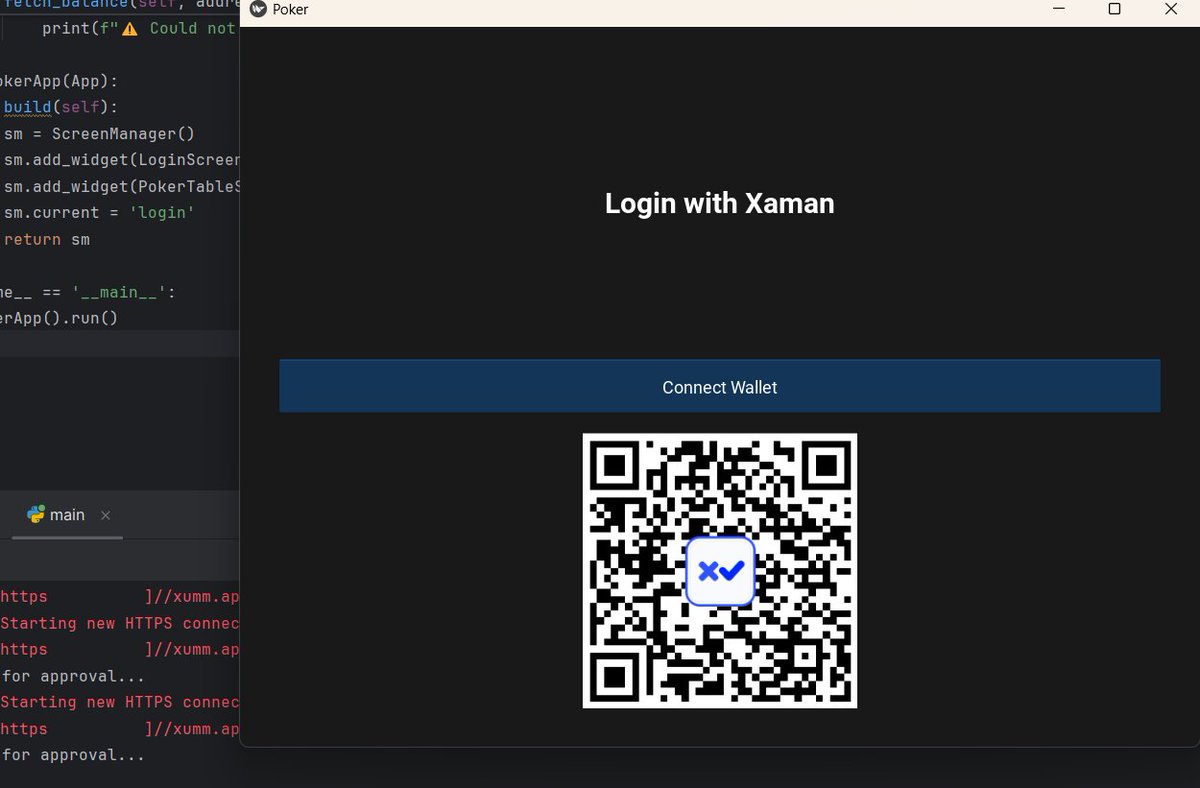Click the 'return sm' code line
Image resolution: width=1200 pixels, height=788 pixels.
click(47, 239)
